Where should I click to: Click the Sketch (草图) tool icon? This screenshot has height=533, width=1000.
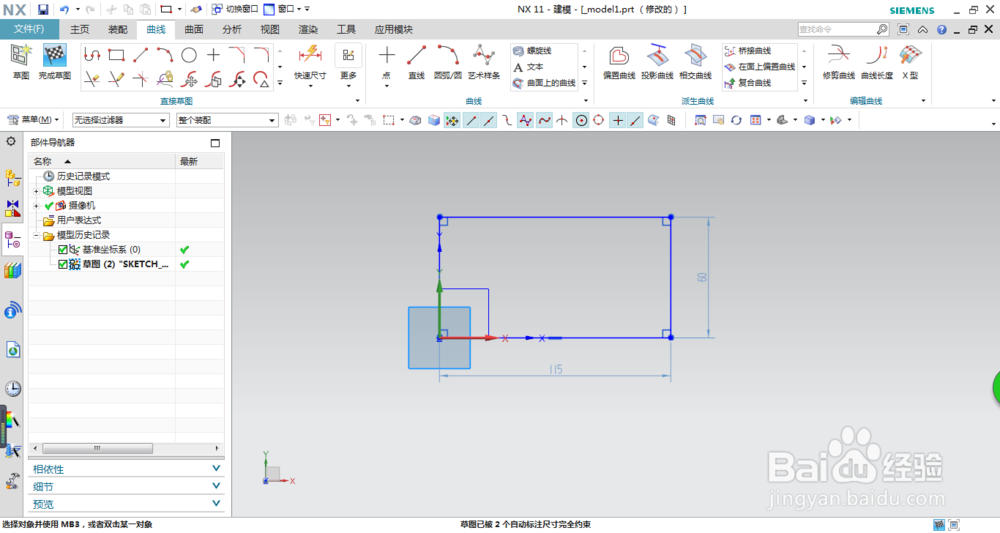[21, 56]
